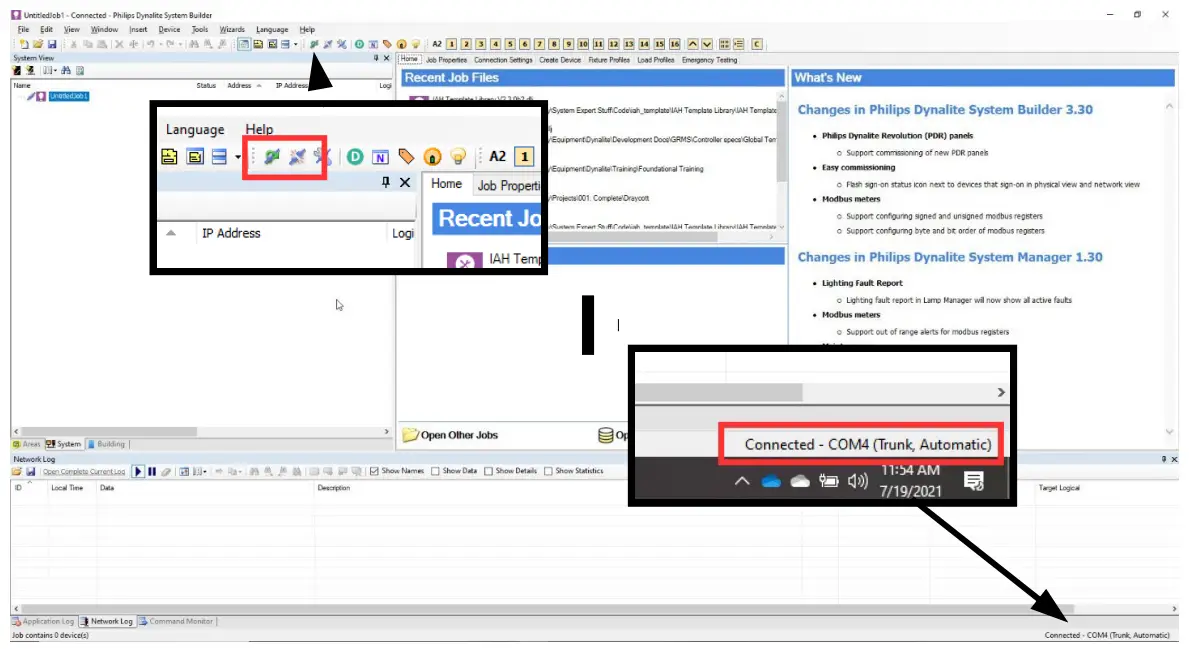Viewport: 1189px width, 649px height.
Task: Pin the System View panel
Action: click(x=375, y=58)
